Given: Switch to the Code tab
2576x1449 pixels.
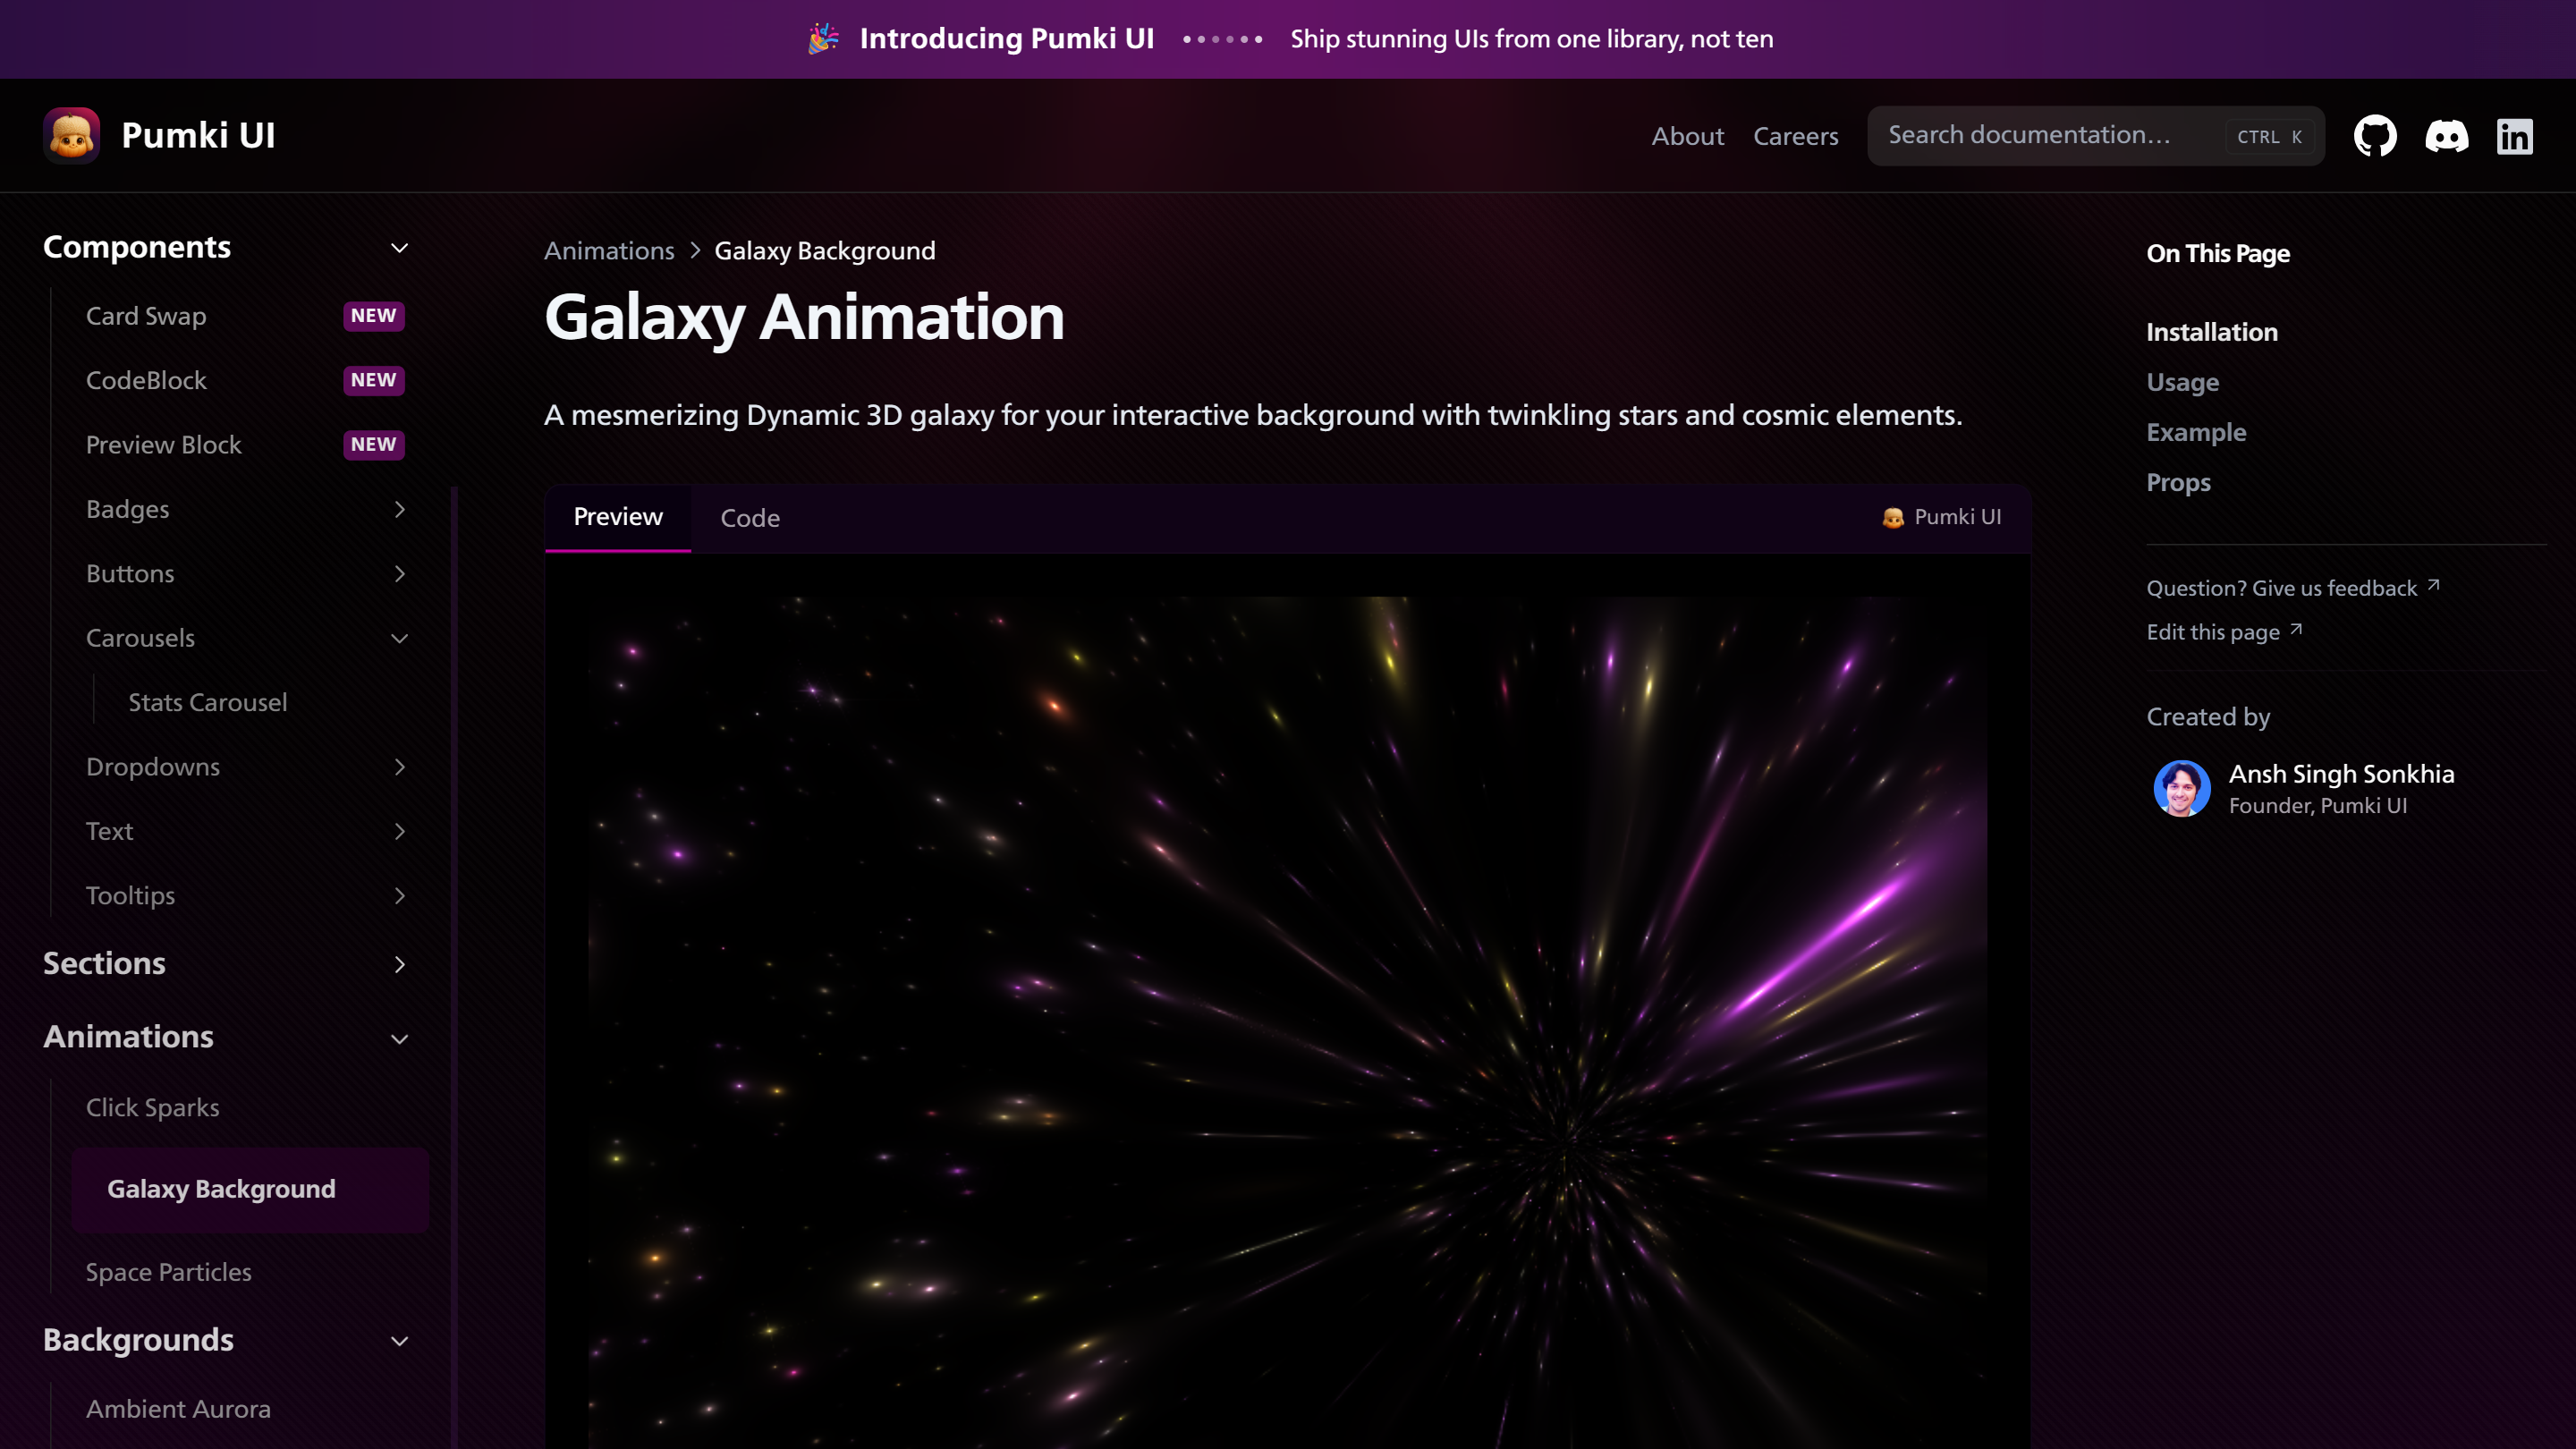Looking at the screenshot, I should pyautogui.click(x=750, y=518).
